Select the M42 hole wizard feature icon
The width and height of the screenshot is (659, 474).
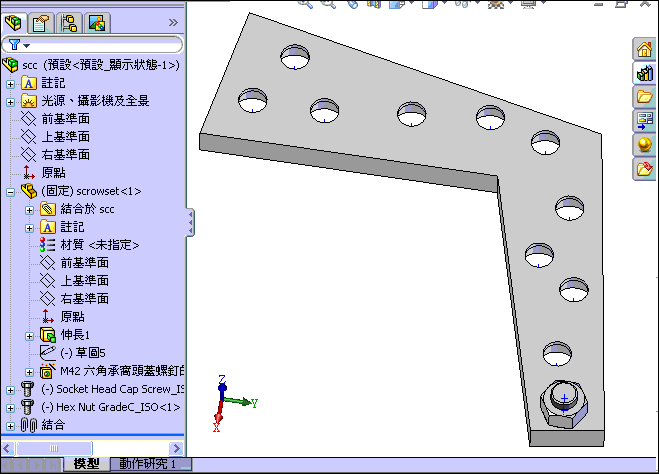coord(48,371)
